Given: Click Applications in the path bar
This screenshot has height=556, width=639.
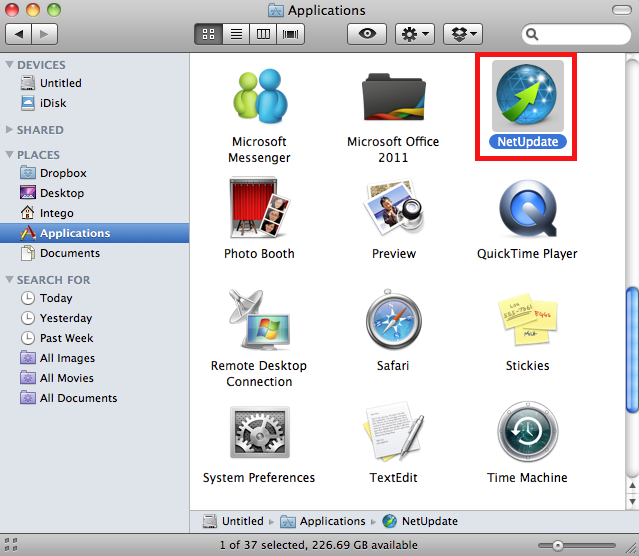Looking at the screenshot, I should [x=323, y=521].
